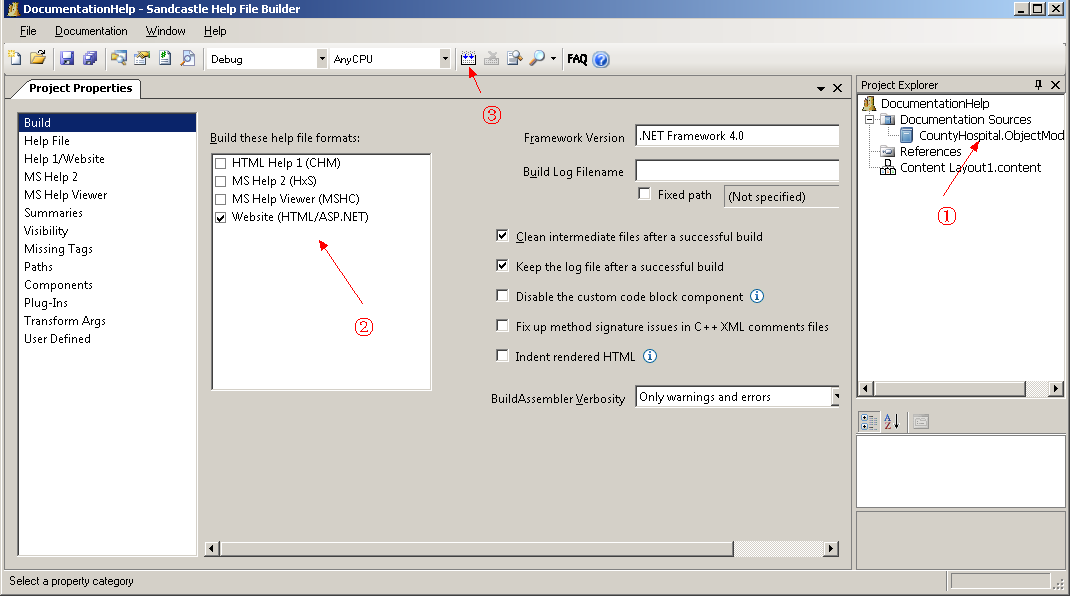Select the References tree node
1070x596 pixels.
click(x=930, y=152)
